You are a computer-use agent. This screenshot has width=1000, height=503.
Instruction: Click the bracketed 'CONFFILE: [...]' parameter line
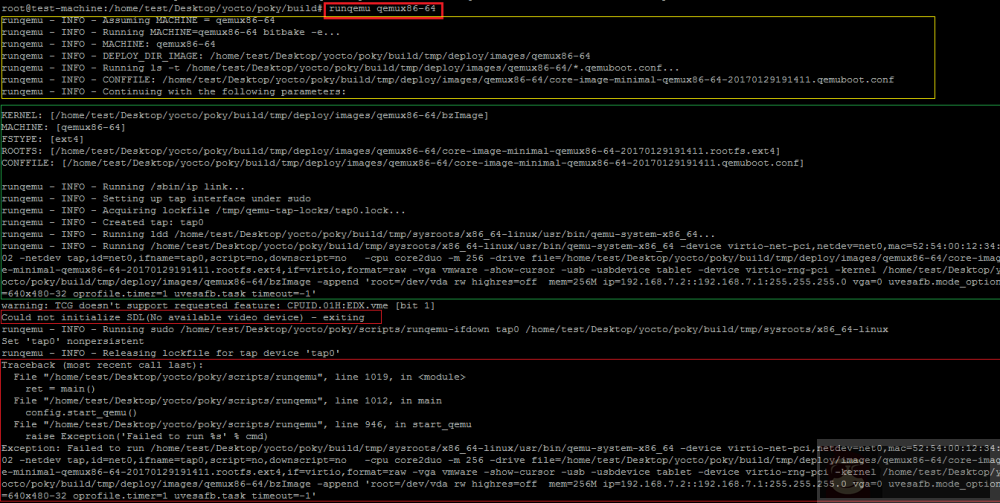tap(403, 163)
